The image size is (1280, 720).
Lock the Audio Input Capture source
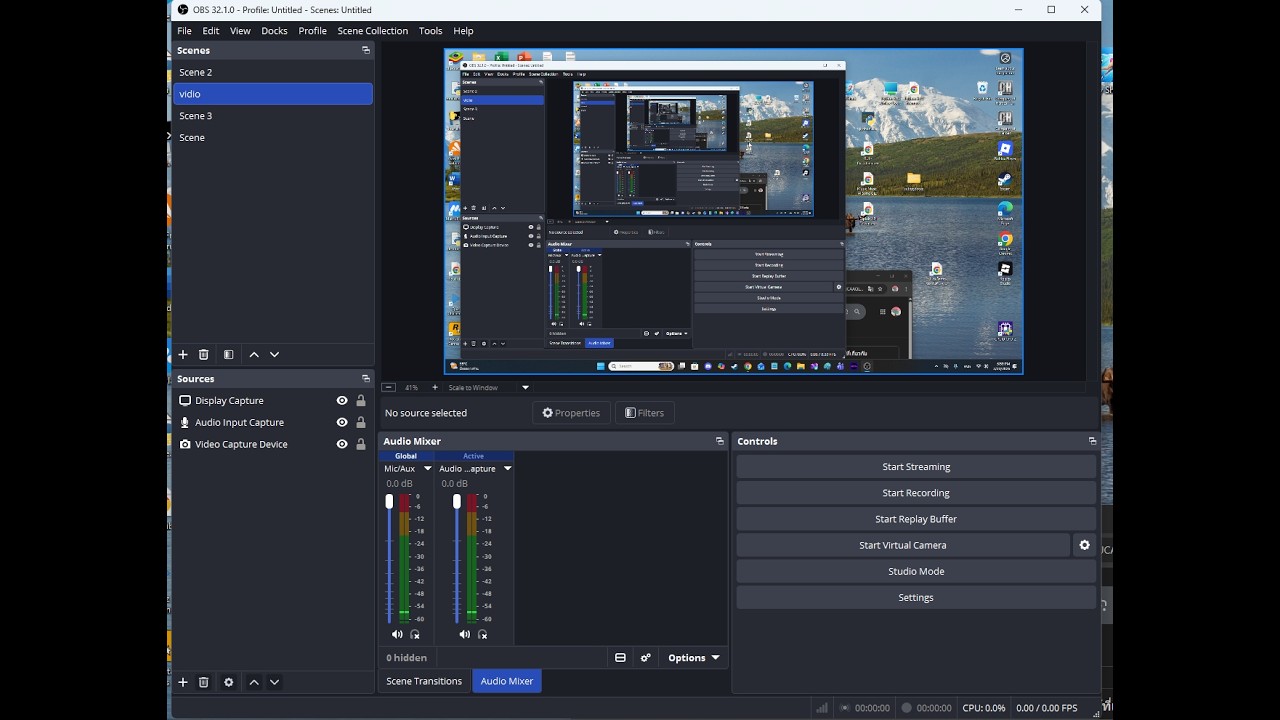coord(361,423)
